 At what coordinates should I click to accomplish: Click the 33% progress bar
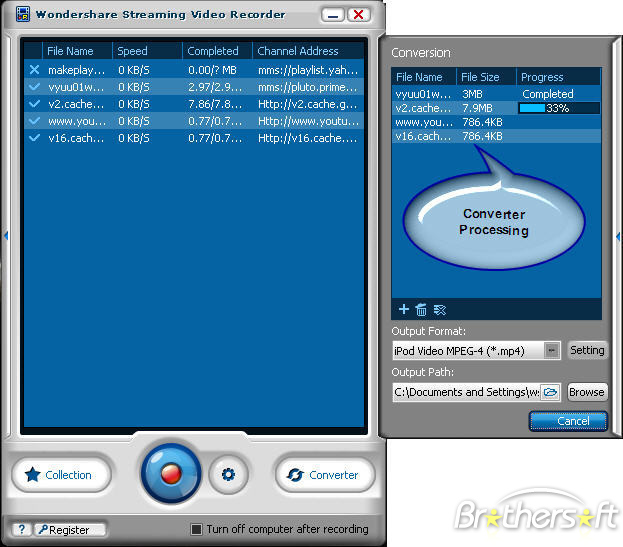[559, 108]
